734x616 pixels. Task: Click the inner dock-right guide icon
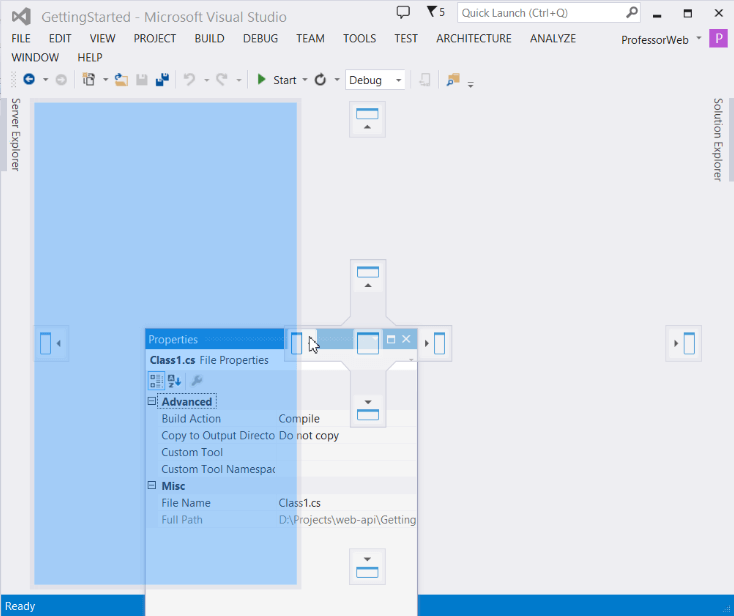pos(434,344)
